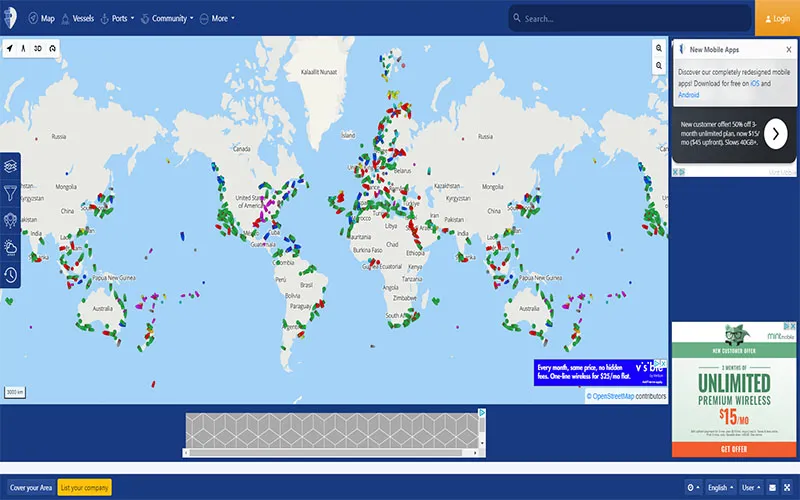Screen dimensions: 800x500
Task: Open the weather overlay panel
Action: tap(10, 247)
